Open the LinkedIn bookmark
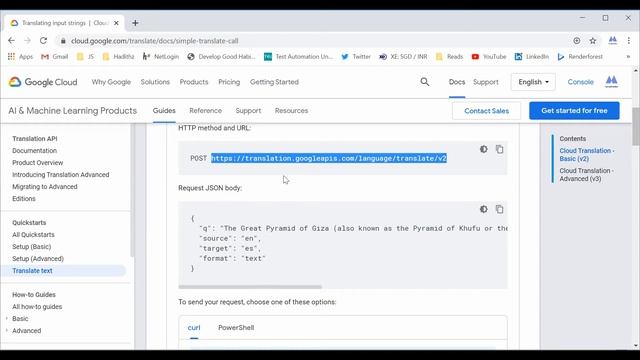The image size is (640, 360). click(532, 57)
